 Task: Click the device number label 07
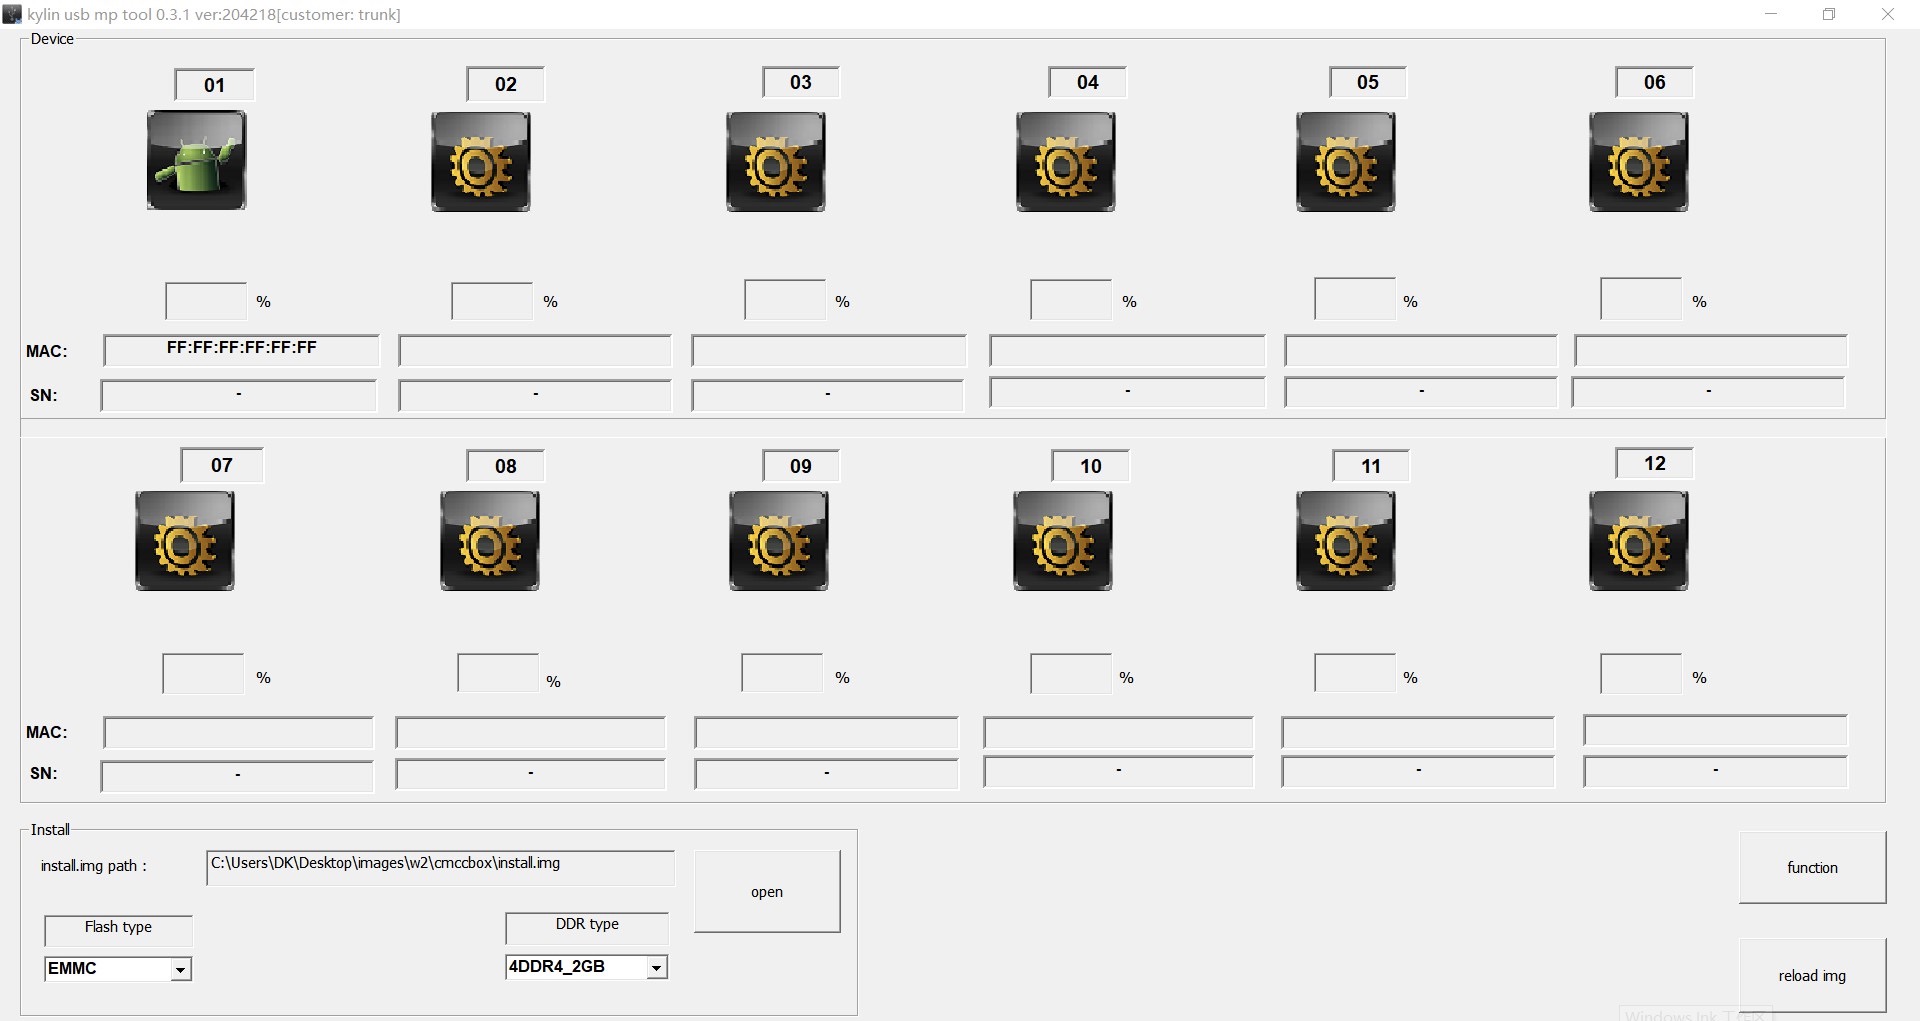click(222, 465)
